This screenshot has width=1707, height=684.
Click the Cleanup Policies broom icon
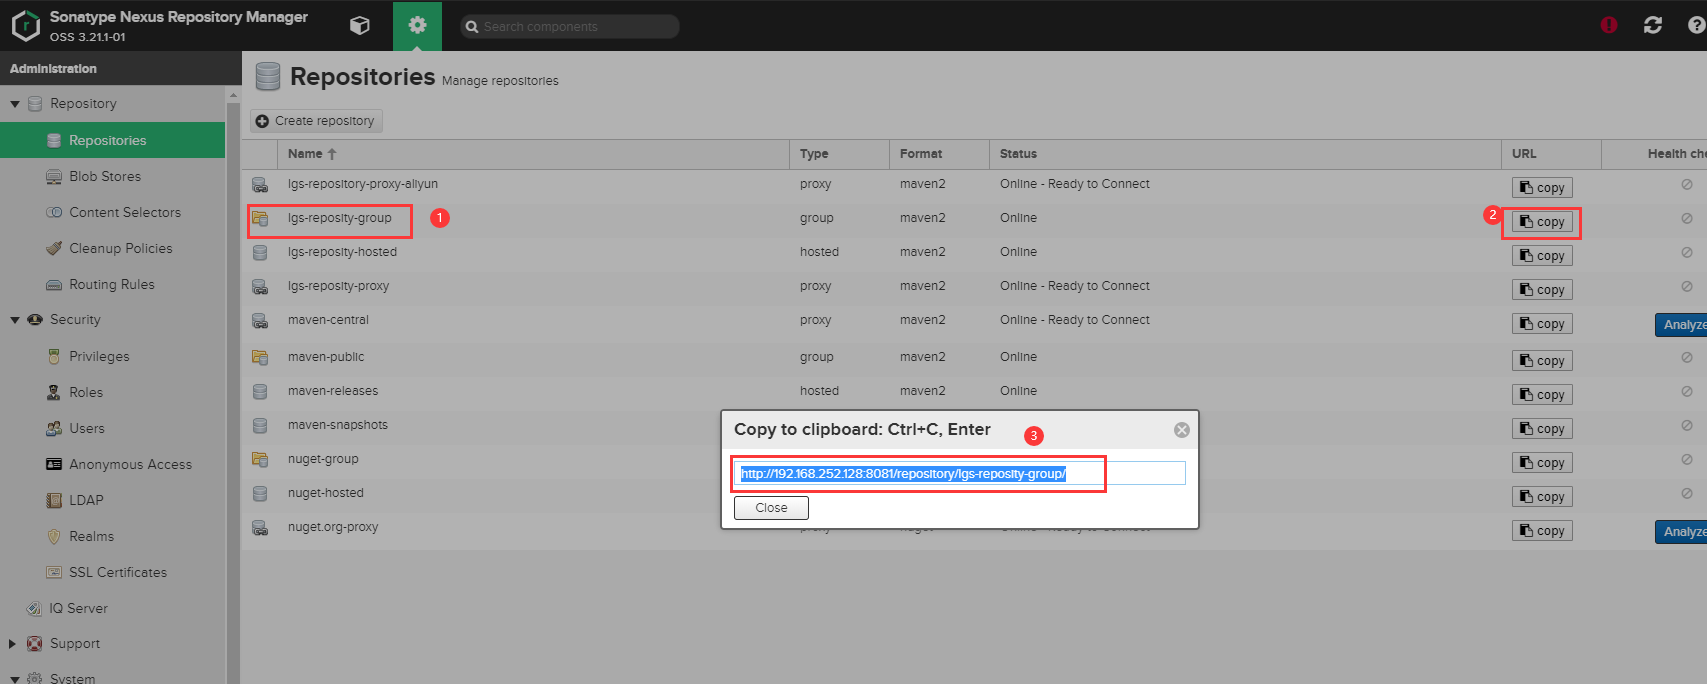[54, 248]
